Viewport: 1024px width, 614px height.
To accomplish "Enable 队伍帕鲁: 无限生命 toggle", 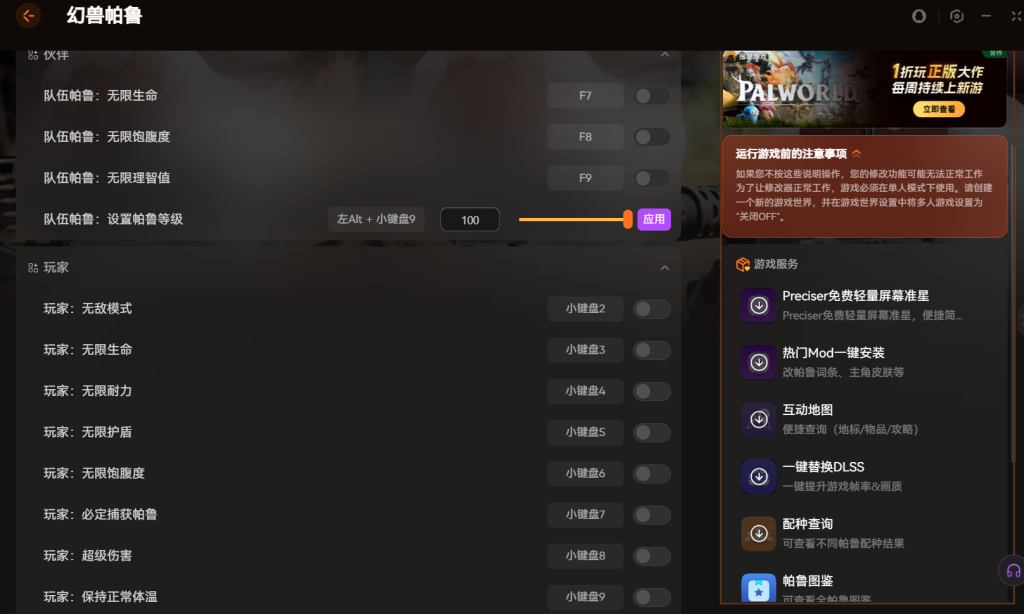I will [x=651, y=96].
